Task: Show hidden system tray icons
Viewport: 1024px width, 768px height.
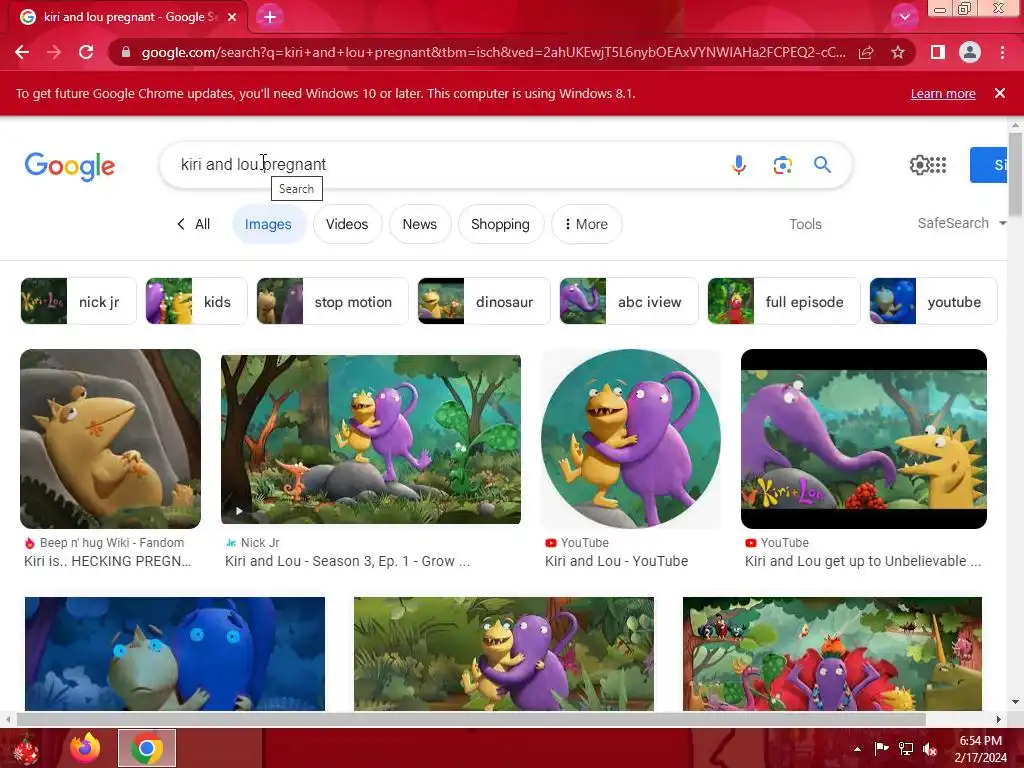Action: coord(857,749)
